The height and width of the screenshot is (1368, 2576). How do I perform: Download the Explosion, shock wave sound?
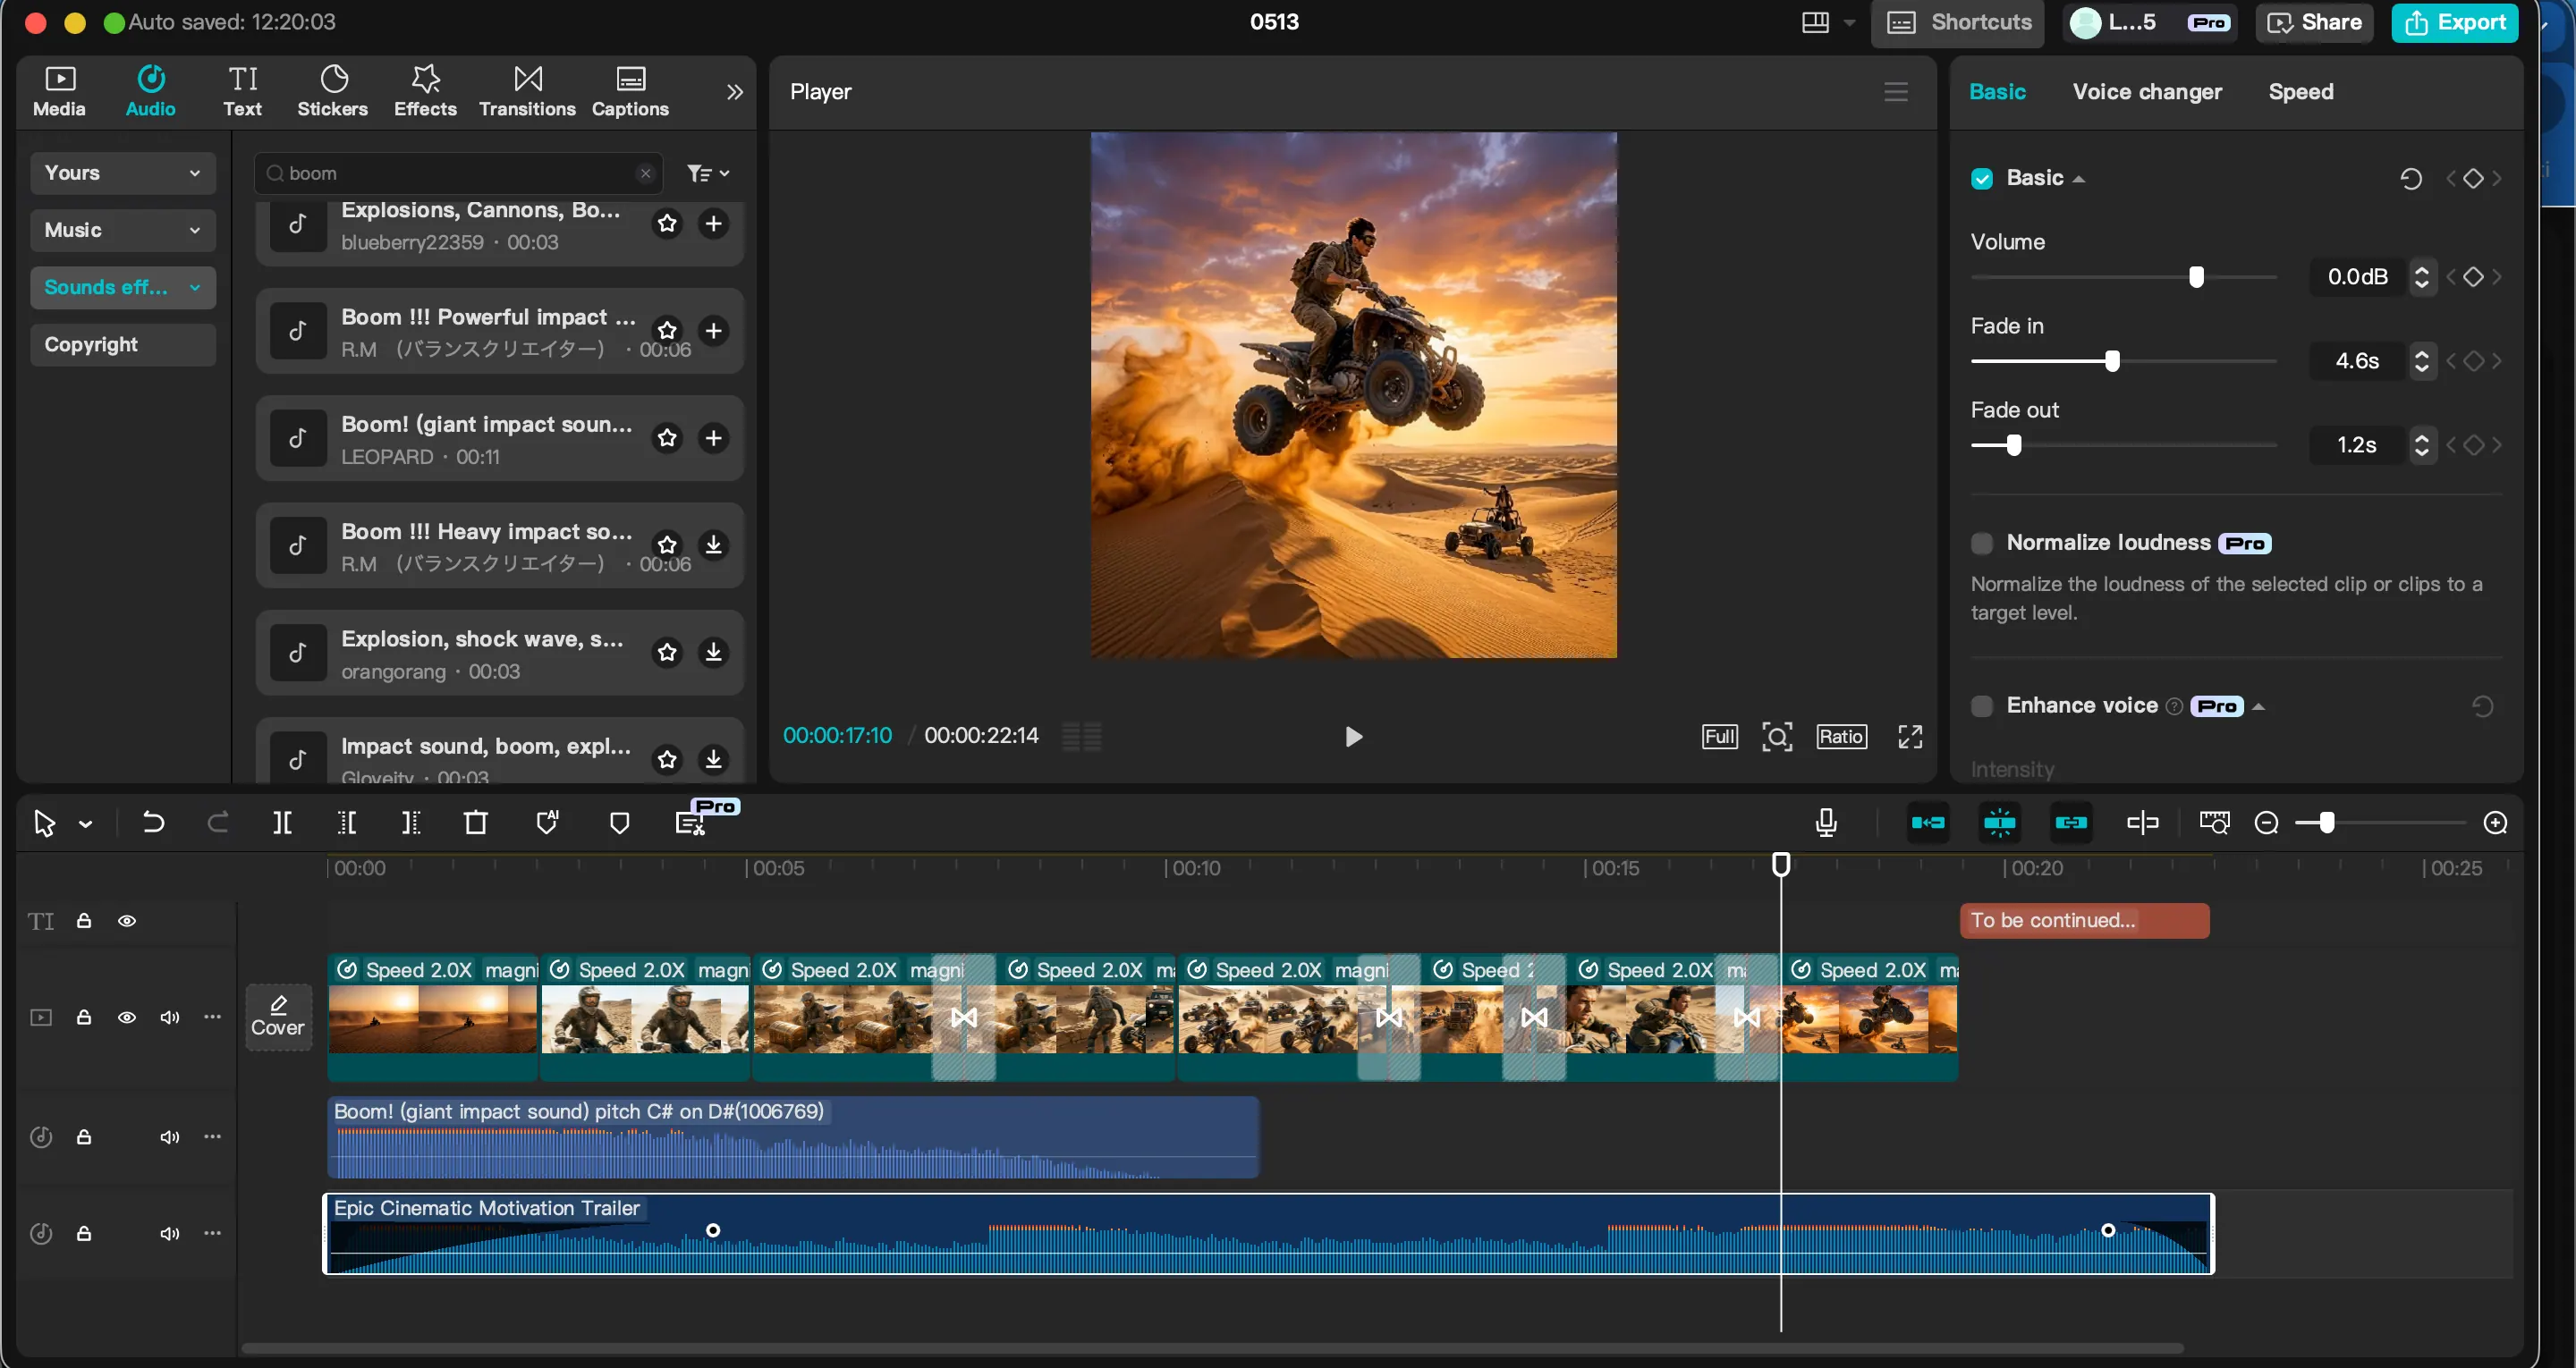pos(713,652)
